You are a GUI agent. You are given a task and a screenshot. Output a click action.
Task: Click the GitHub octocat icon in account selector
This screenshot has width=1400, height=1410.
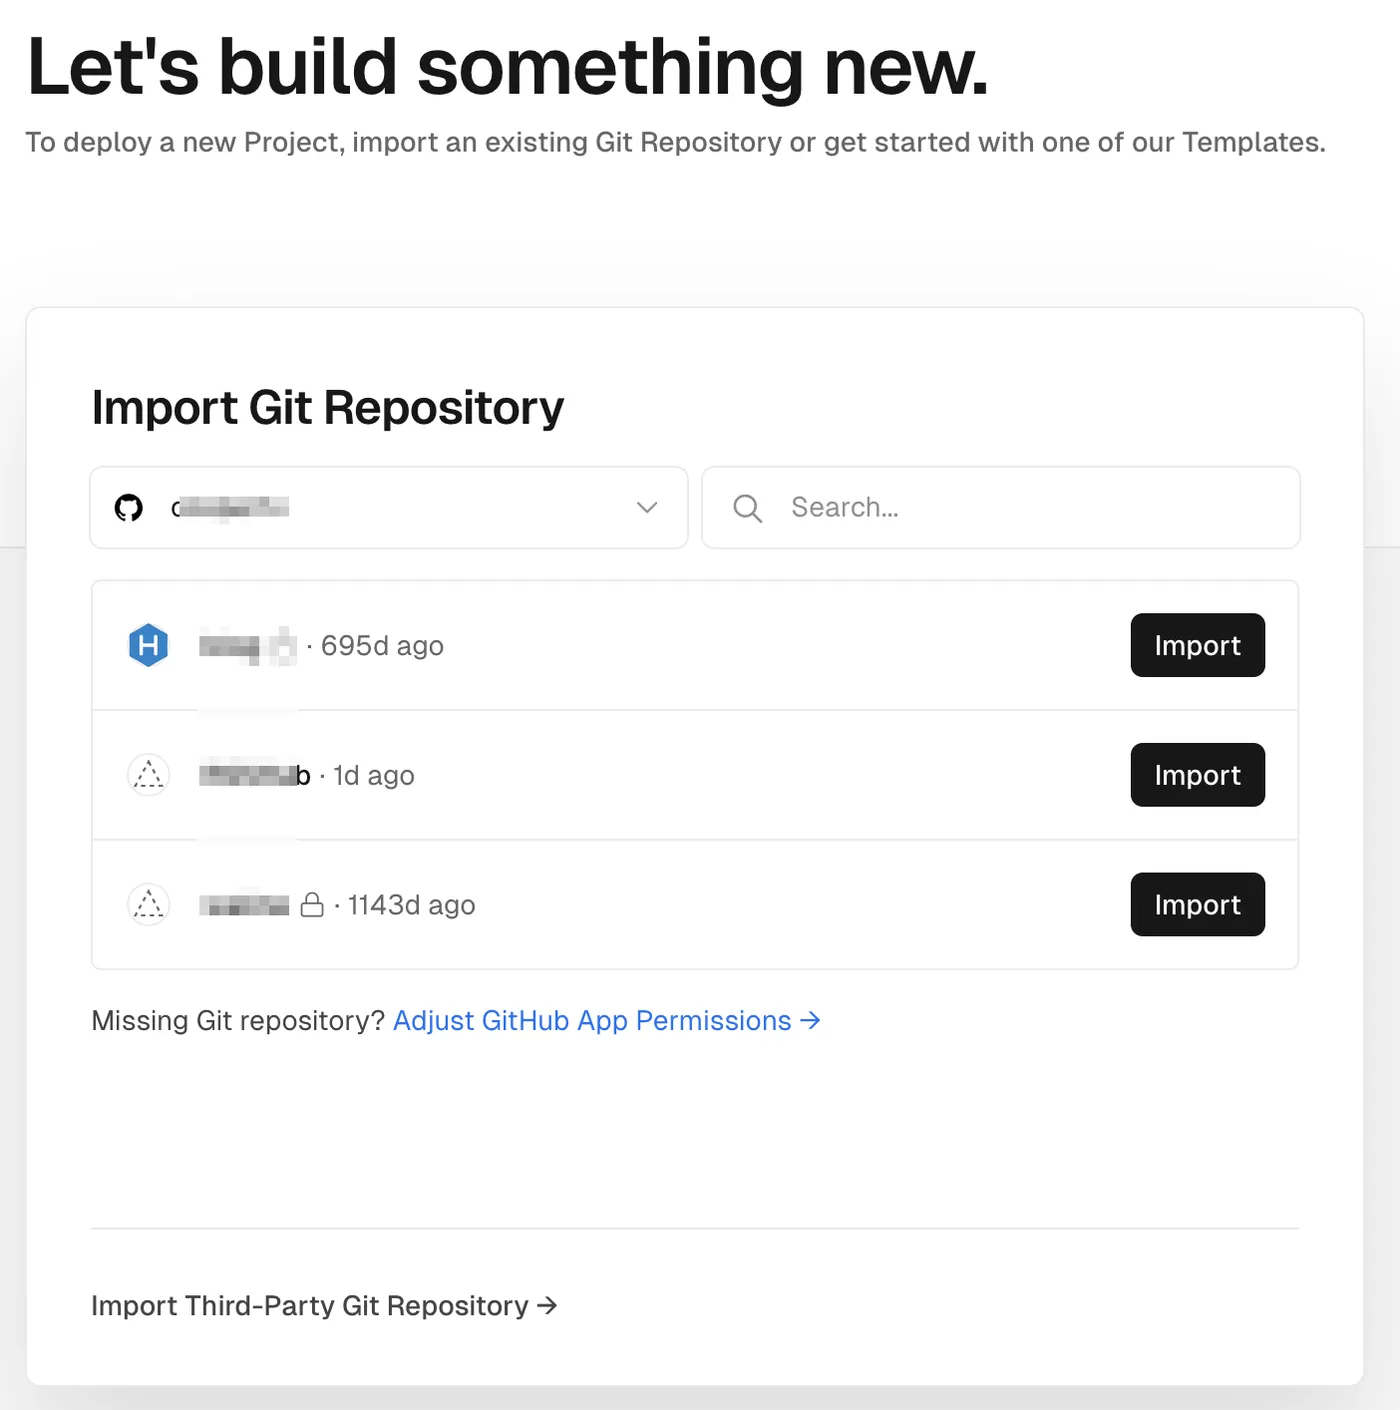click(129, 508)
